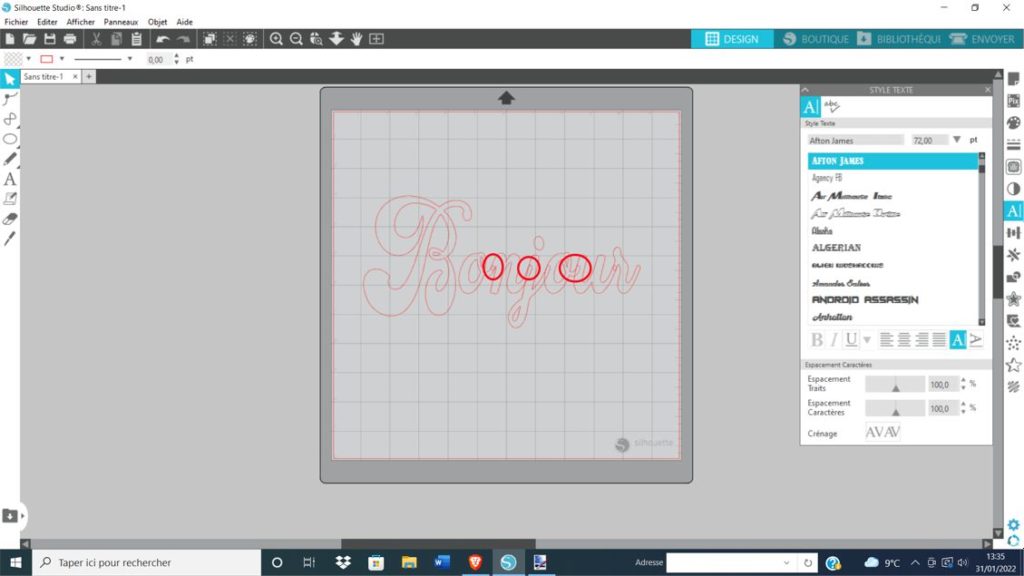Redo the last undone action
The width and height of the screenshot is (1024, 576).
[184, 39]
